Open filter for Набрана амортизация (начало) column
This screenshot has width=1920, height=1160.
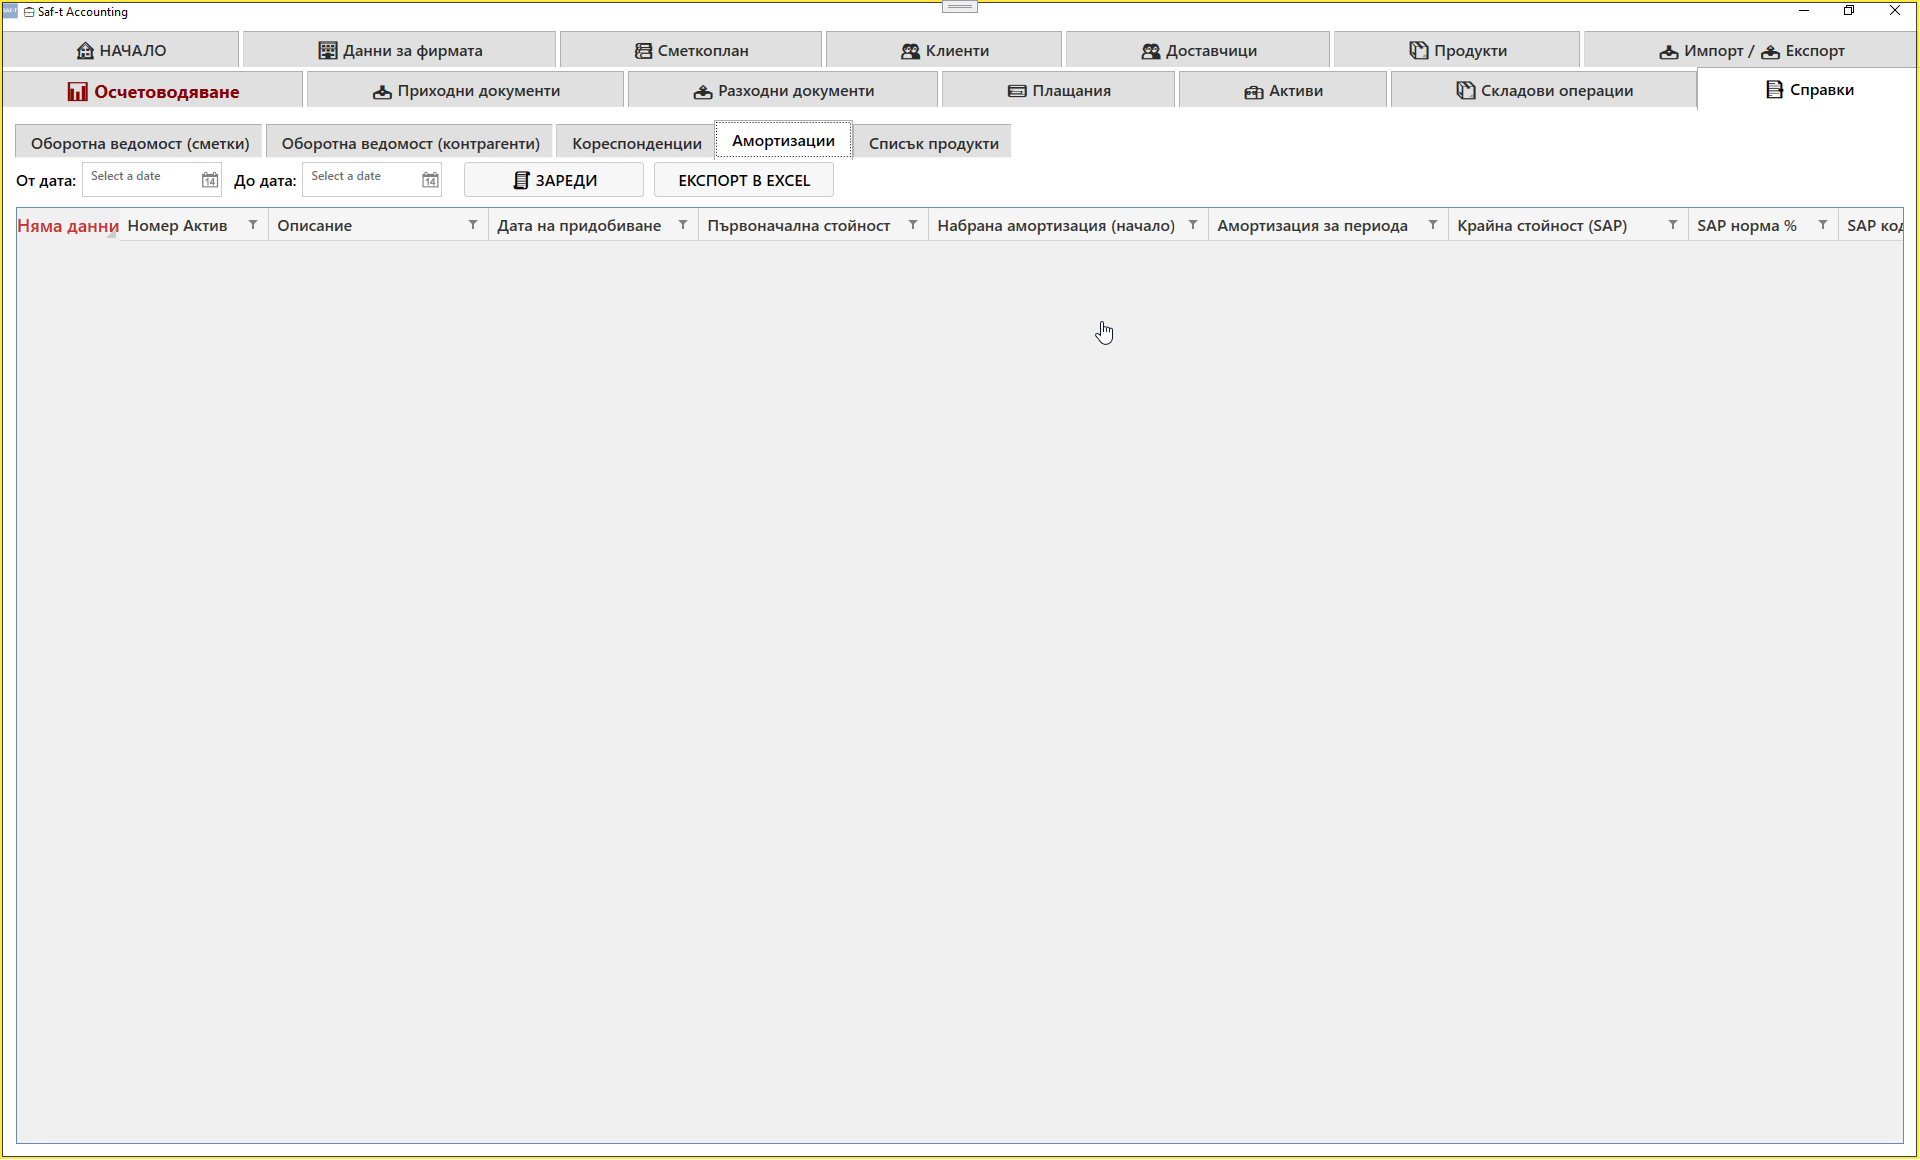click(1193, 225)
